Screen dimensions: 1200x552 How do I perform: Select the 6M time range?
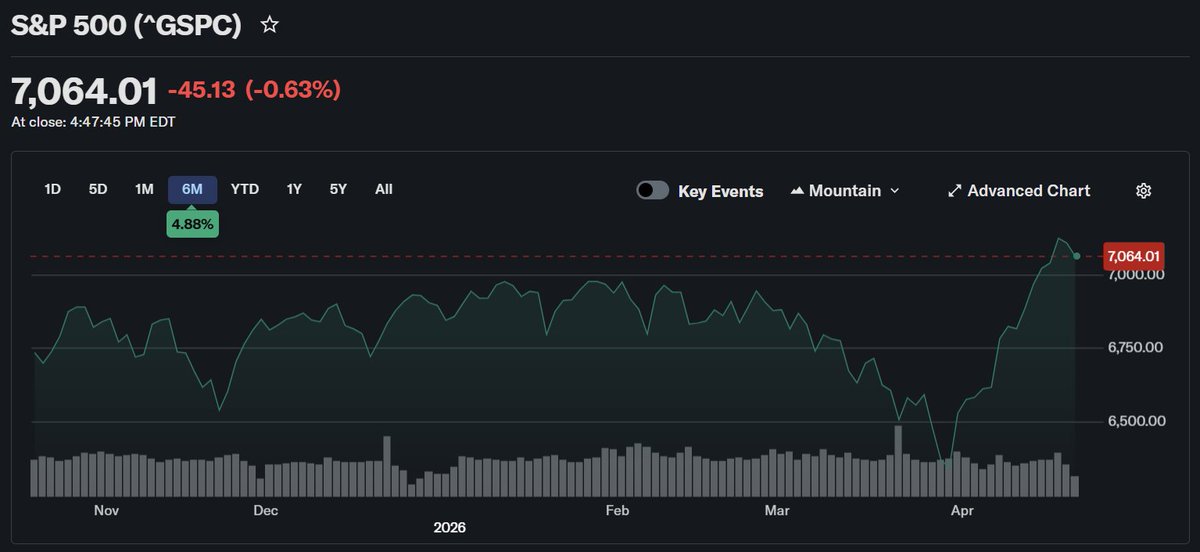192,189
